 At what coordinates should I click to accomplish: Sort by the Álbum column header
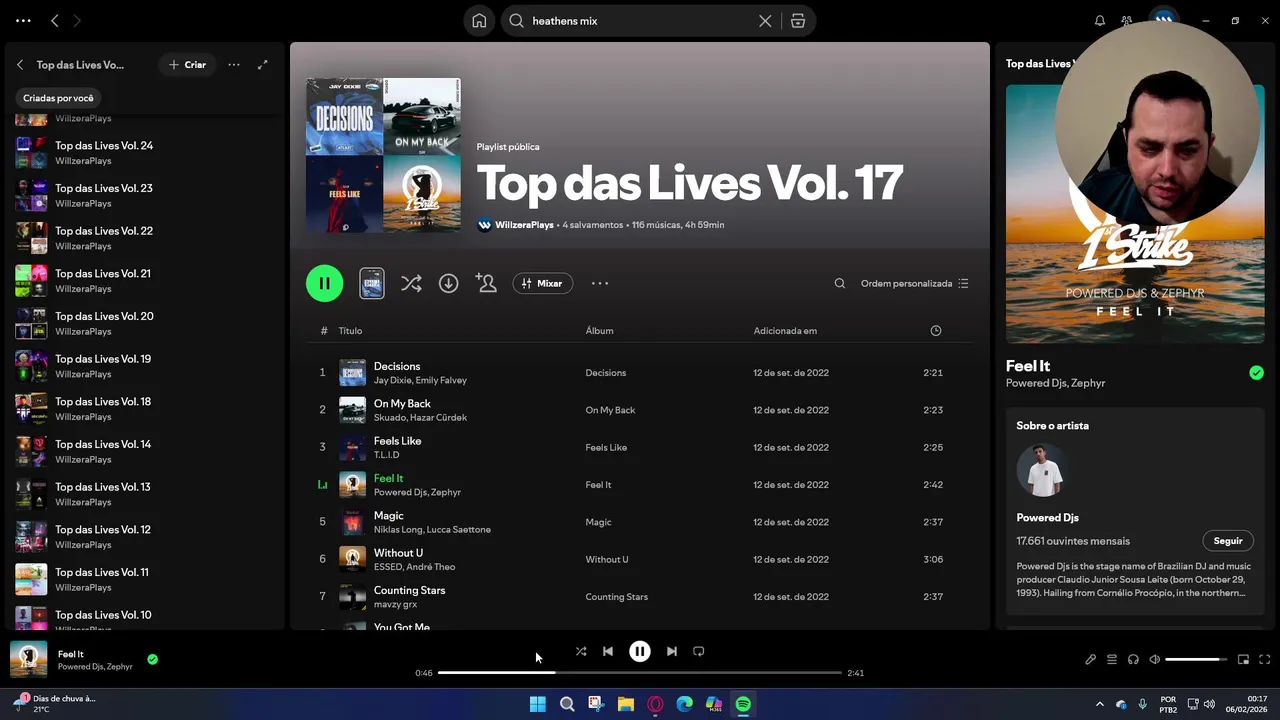coord(599,331)
